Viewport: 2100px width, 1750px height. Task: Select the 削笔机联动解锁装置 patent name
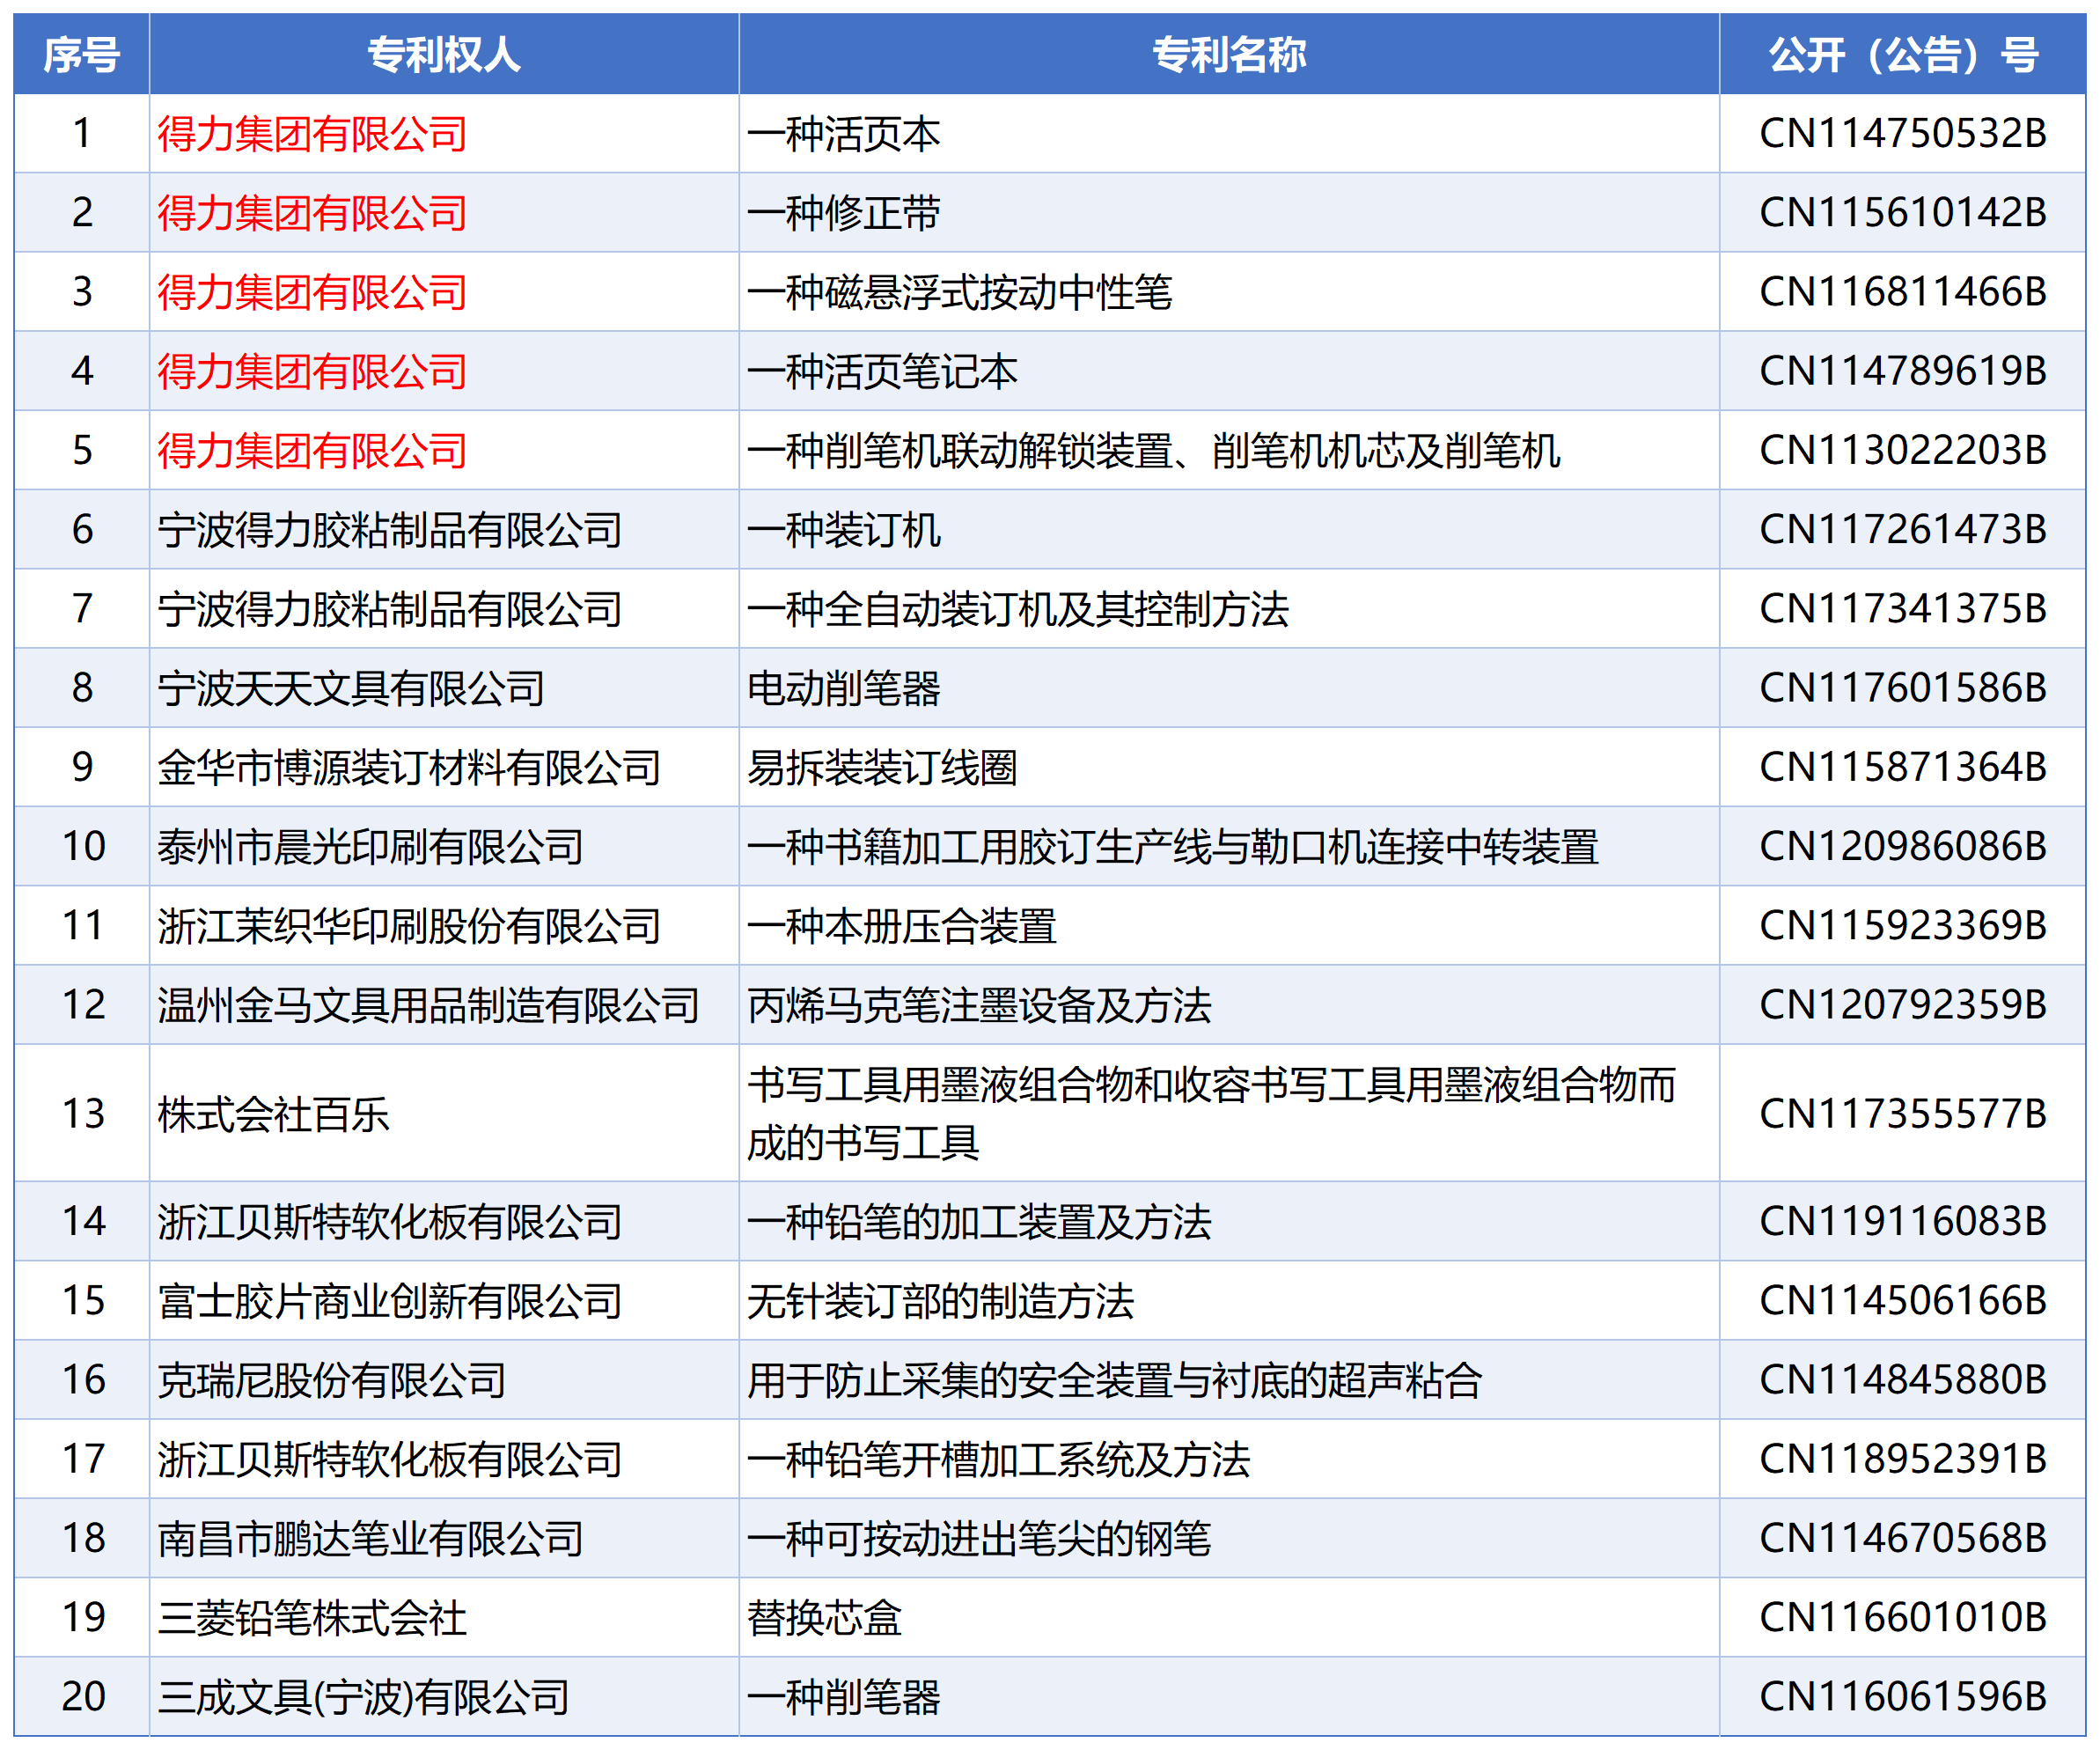pyautogui.click(x=1153, y=450)
